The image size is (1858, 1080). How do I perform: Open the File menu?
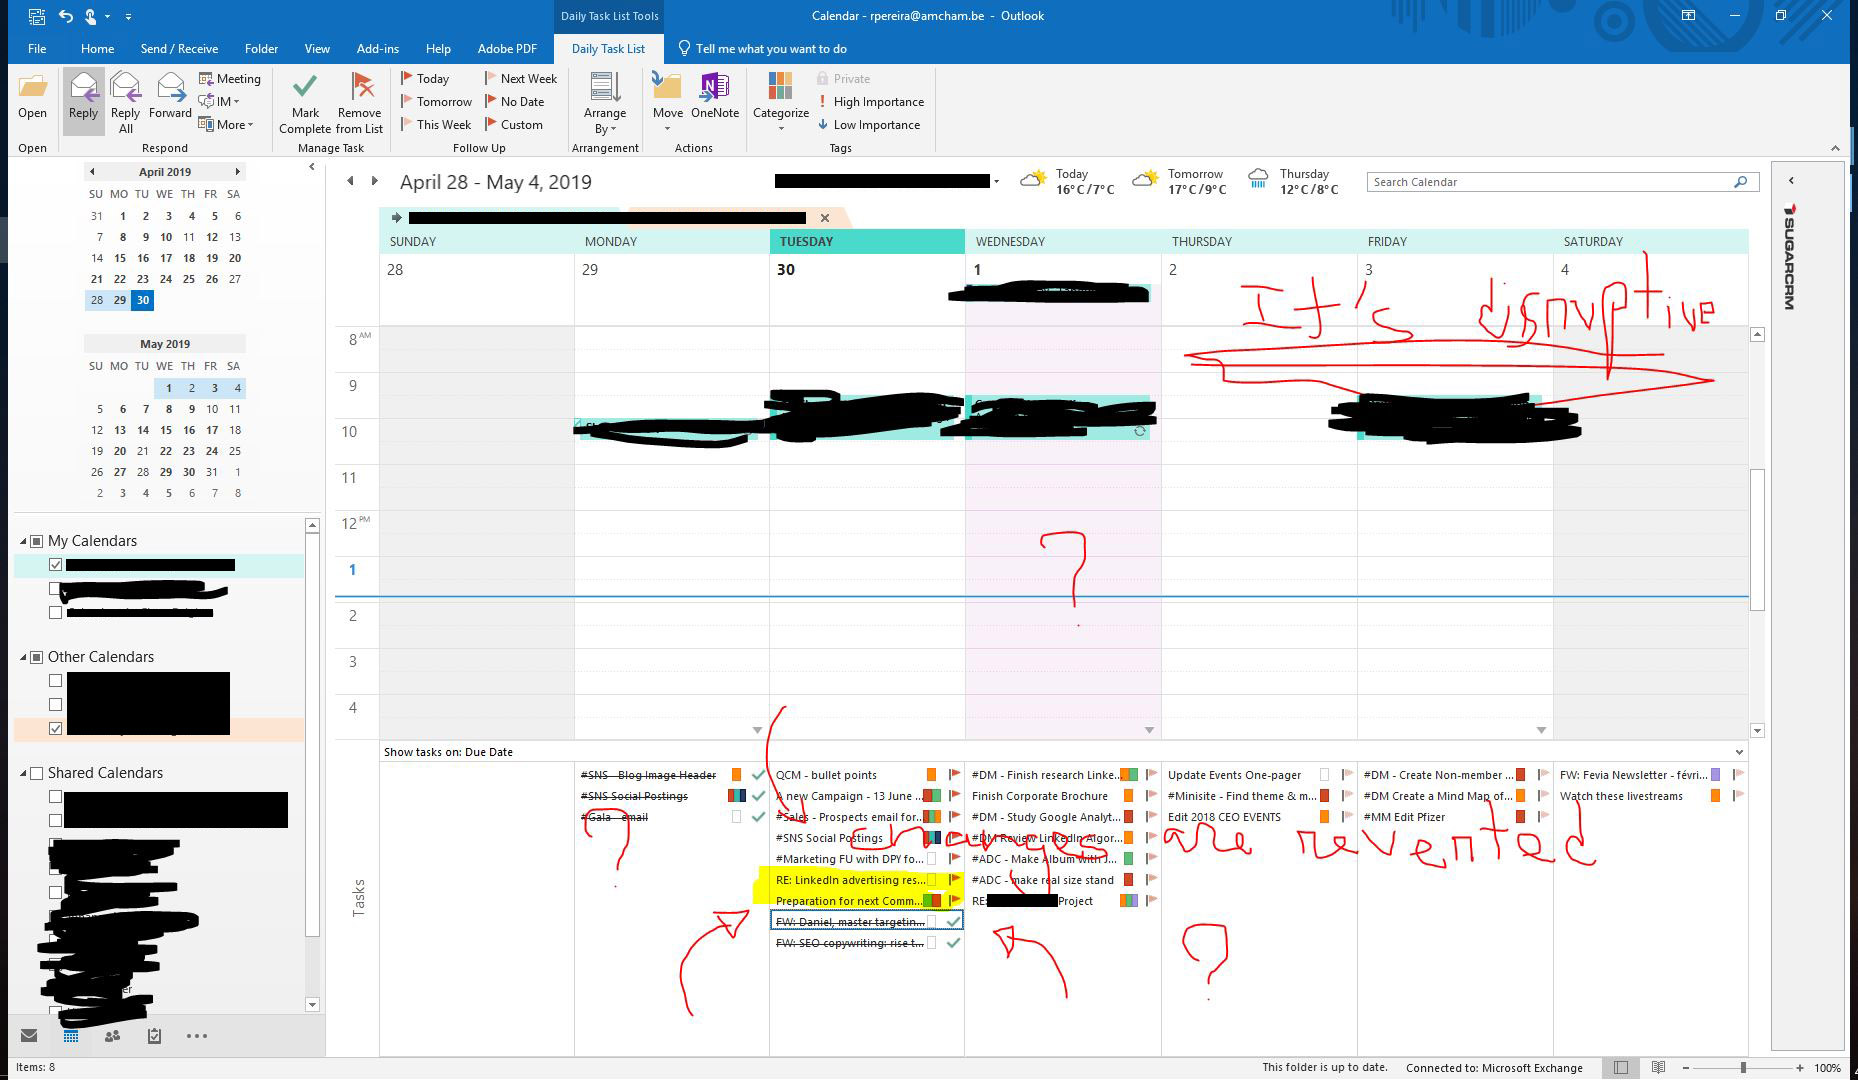37,48
